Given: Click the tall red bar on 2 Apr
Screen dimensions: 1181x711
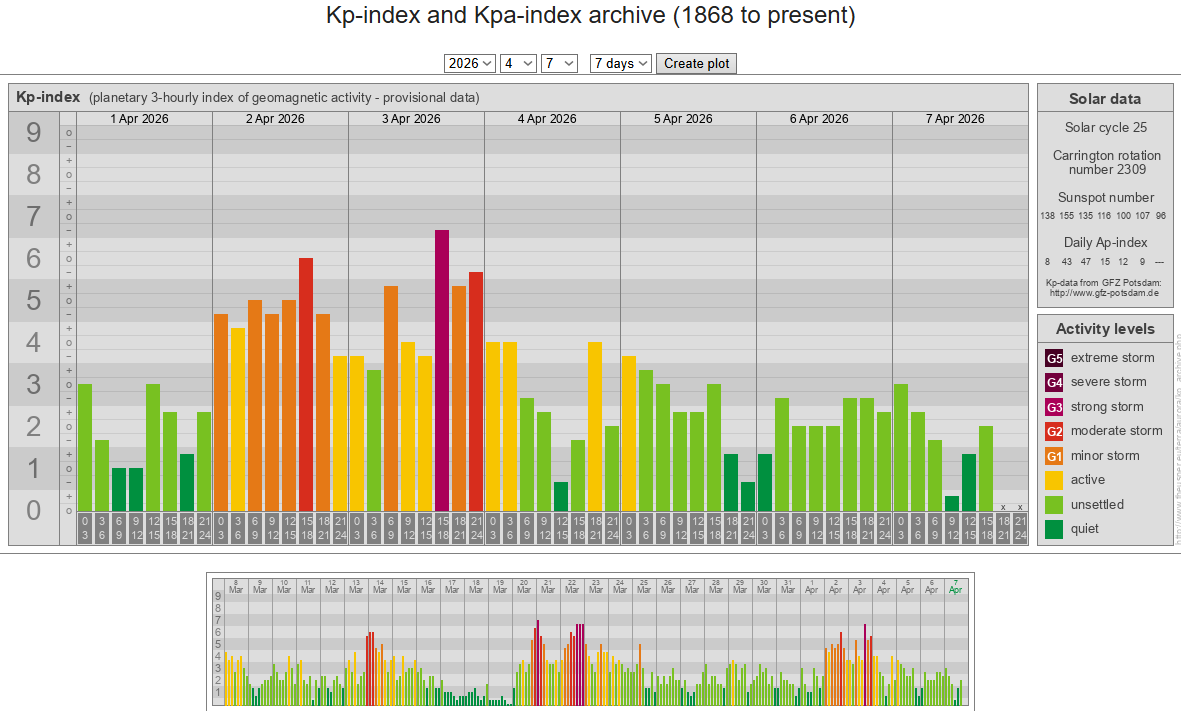Looking at the screenshot, I should (306, 384).
